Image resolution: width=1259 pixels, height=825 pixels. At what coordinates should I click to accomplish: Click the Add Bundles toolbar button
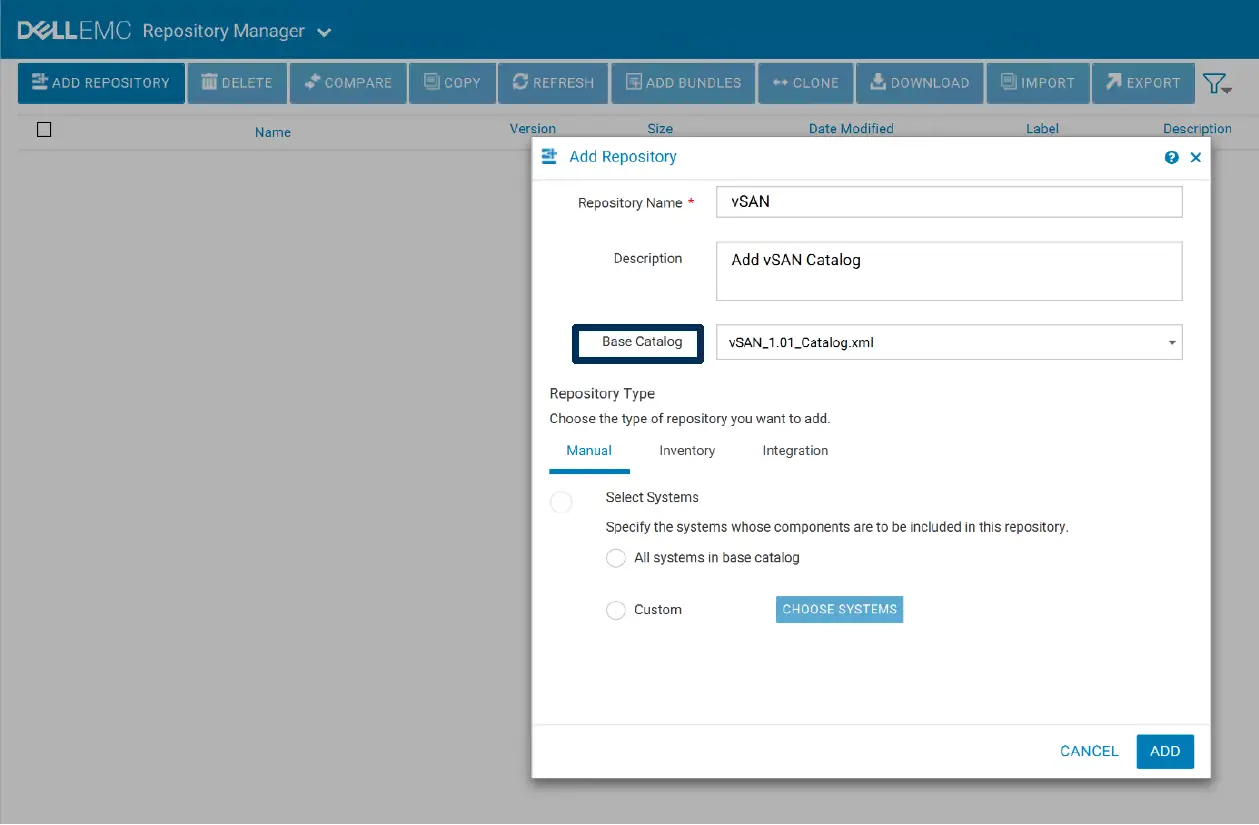pyautogui.click(x=683, y=83)
